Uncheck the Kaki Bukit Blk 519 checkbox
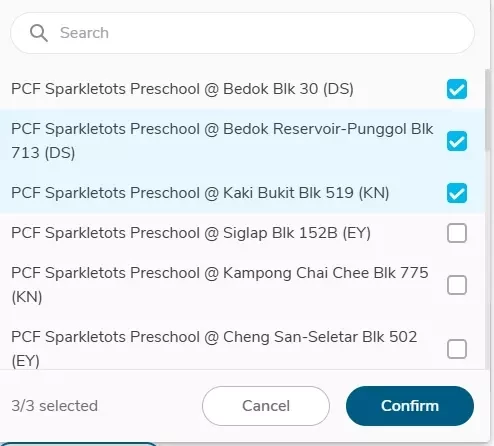The image size is (494, 446). coord(457,193)
